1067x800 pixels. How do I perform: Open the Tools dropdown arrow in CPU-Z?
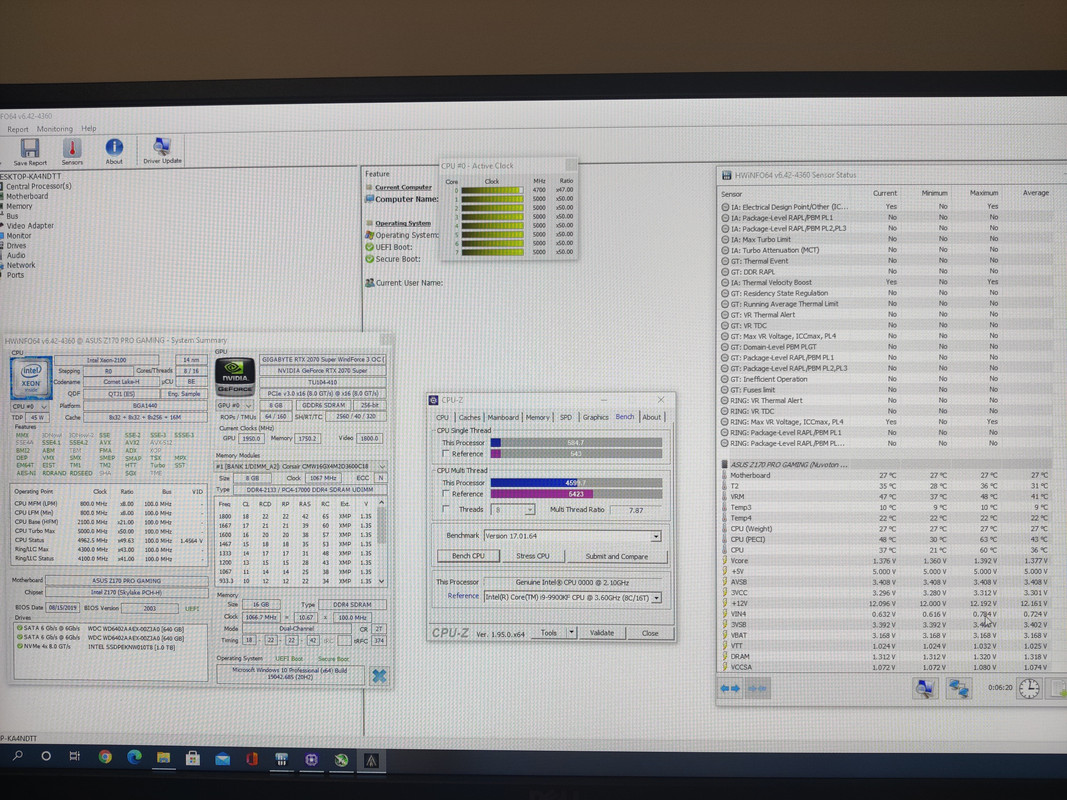[571, 632]
